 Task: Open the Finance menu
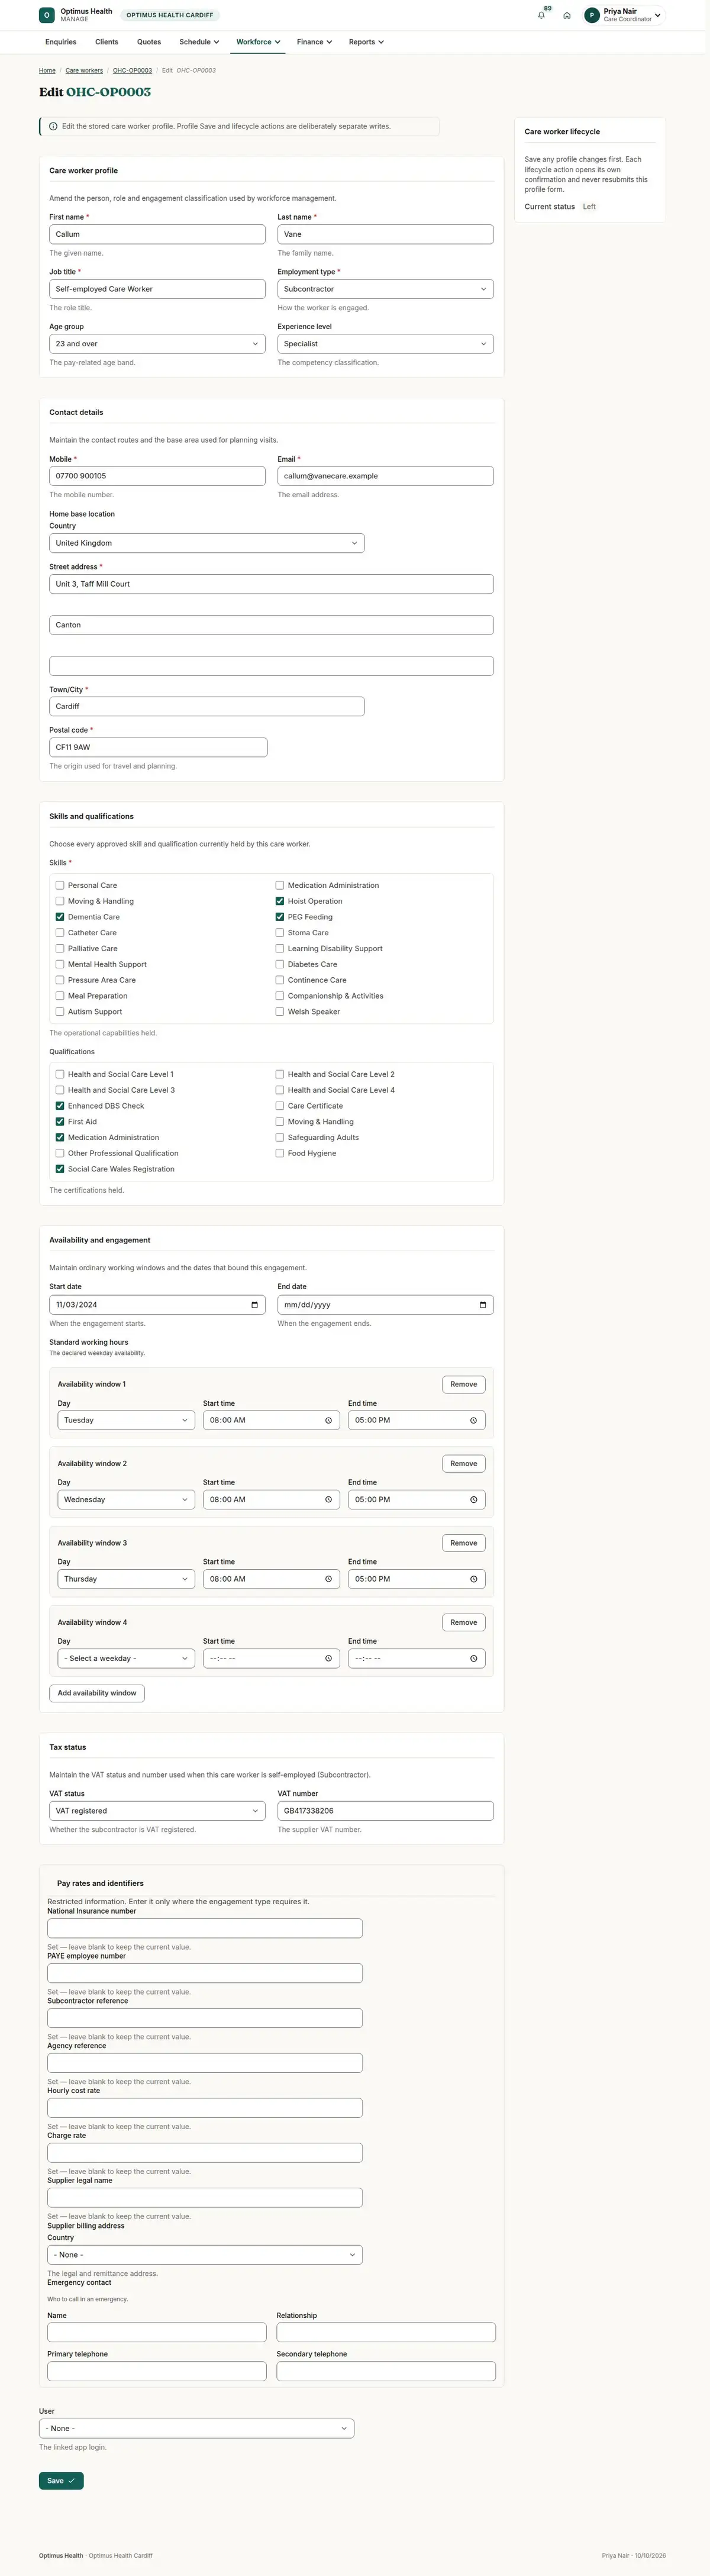pos(314,42)
